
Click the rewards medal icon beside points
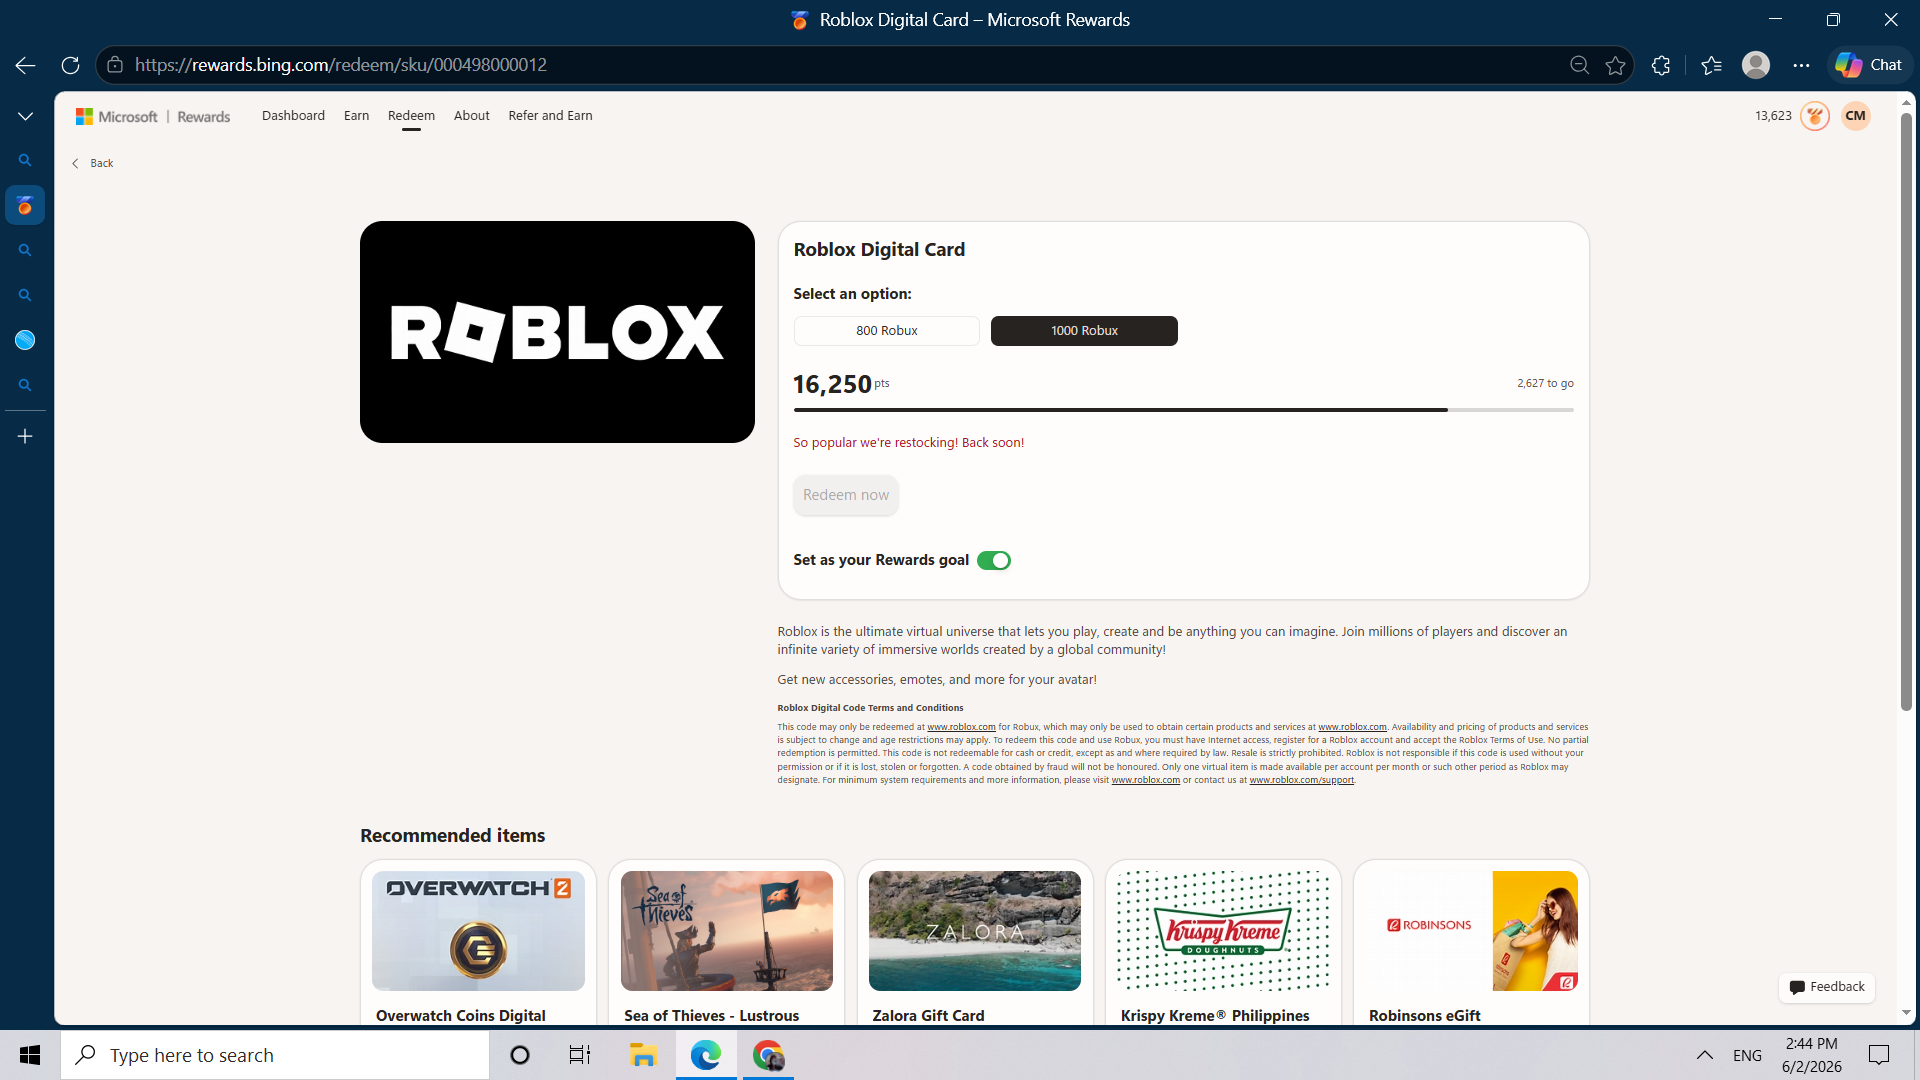(1815, 116)
